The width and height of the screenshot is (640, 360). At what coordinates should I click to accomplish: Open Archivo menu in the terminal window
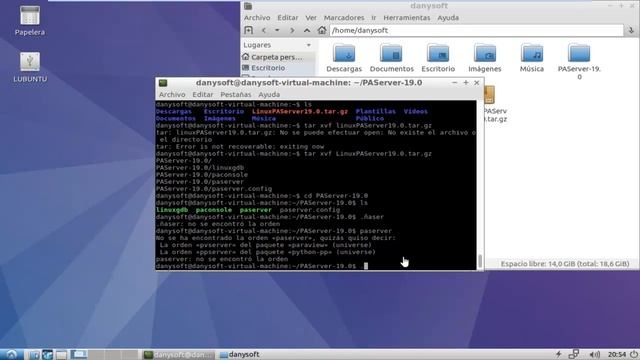tap(172, 94)
